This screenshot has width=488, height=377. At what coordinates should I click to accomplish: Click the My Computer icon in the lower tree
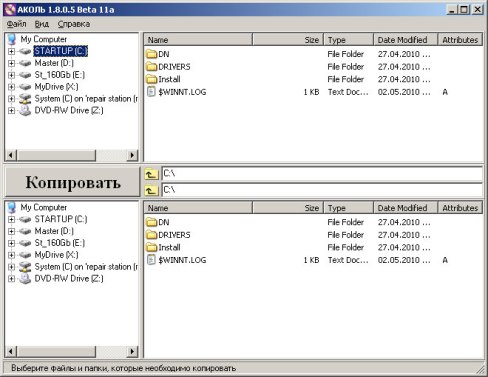point(12,207)
